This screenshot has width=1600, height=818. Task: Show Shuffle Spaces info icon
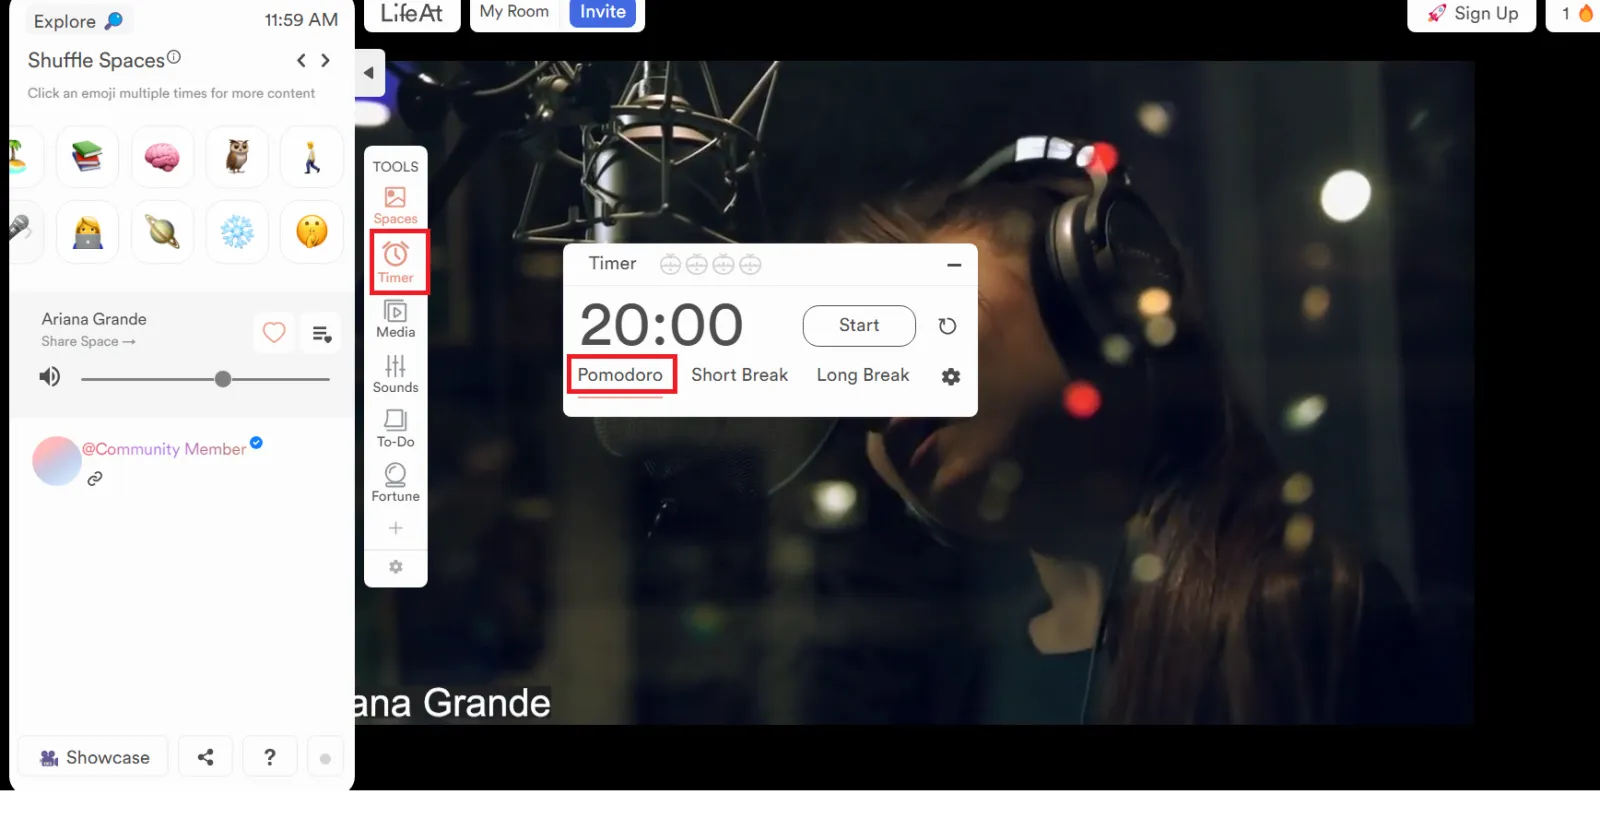[174, 57]
